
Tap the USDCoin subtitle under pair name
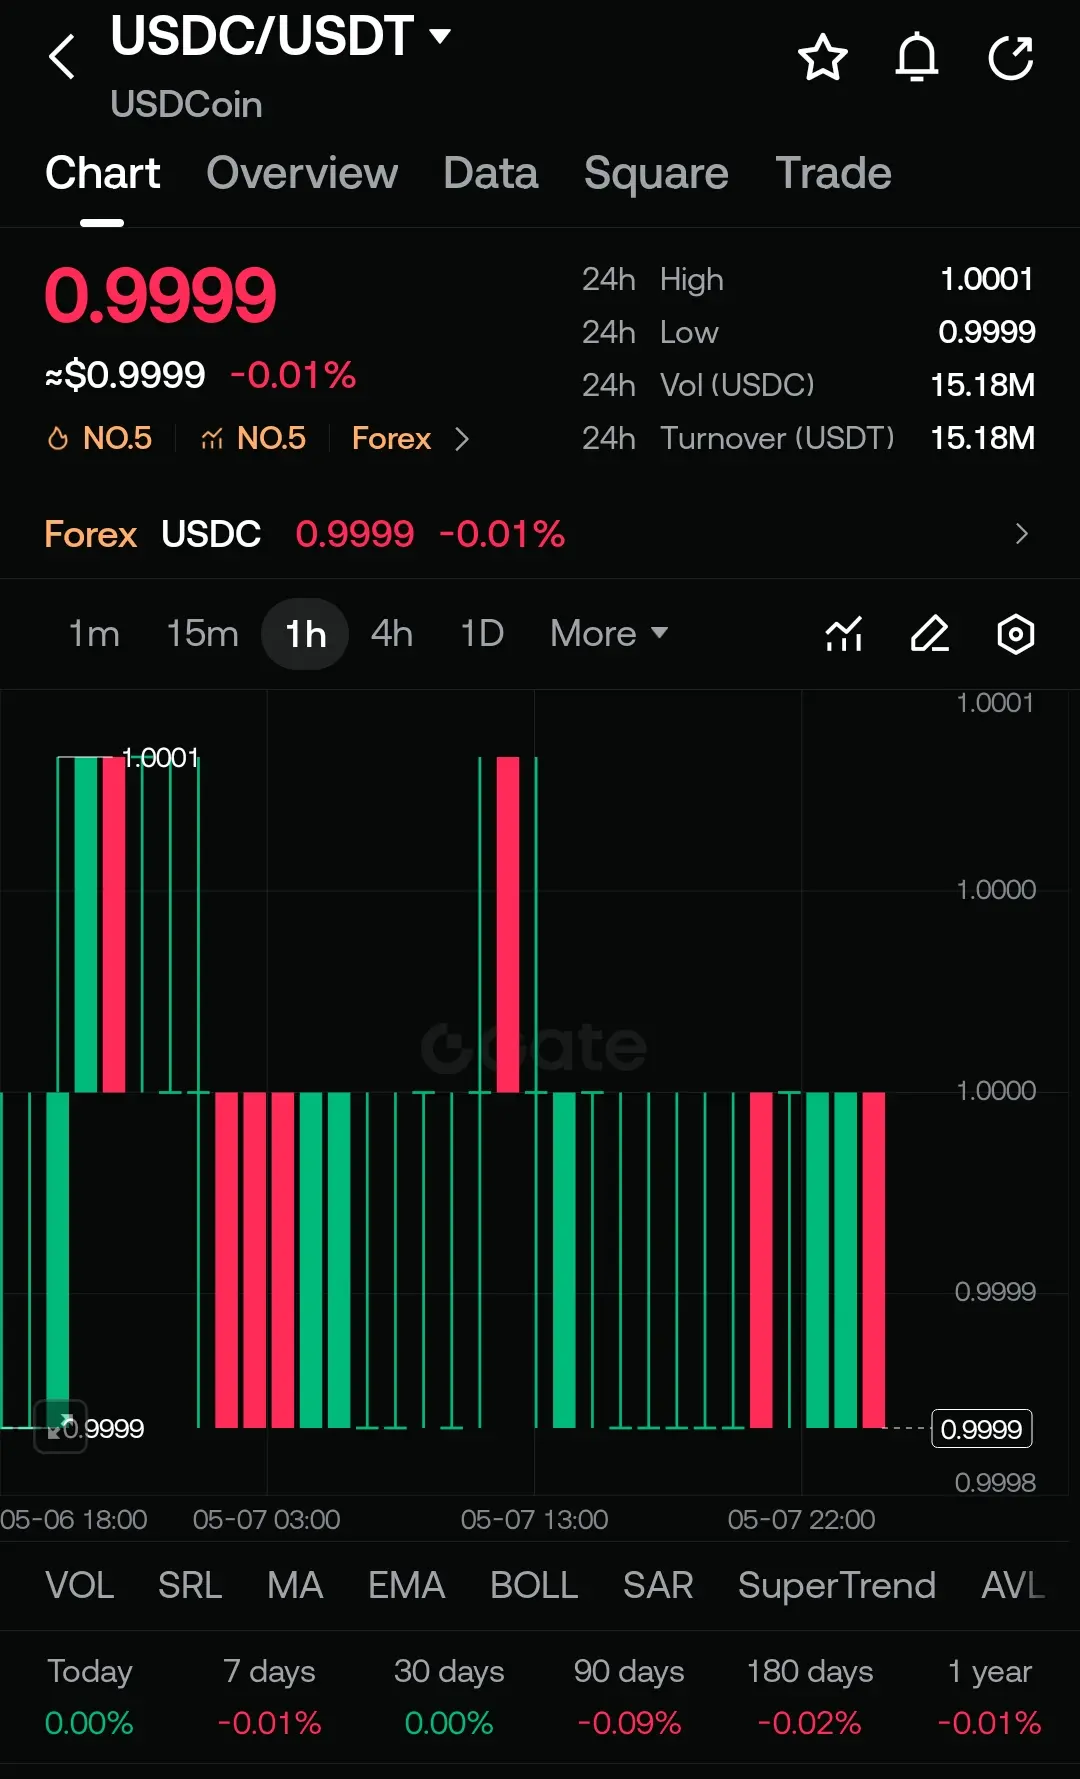tap(186, 105)
